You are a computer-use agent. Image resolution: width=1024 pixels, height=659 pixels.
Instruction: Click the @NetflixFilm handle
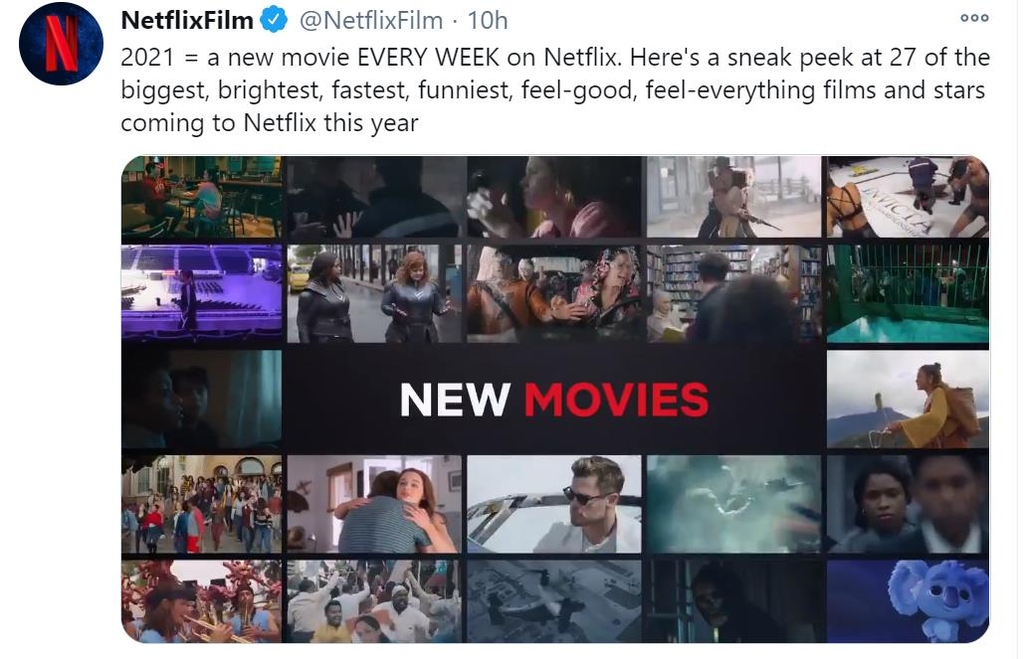(x=371, y=20)
